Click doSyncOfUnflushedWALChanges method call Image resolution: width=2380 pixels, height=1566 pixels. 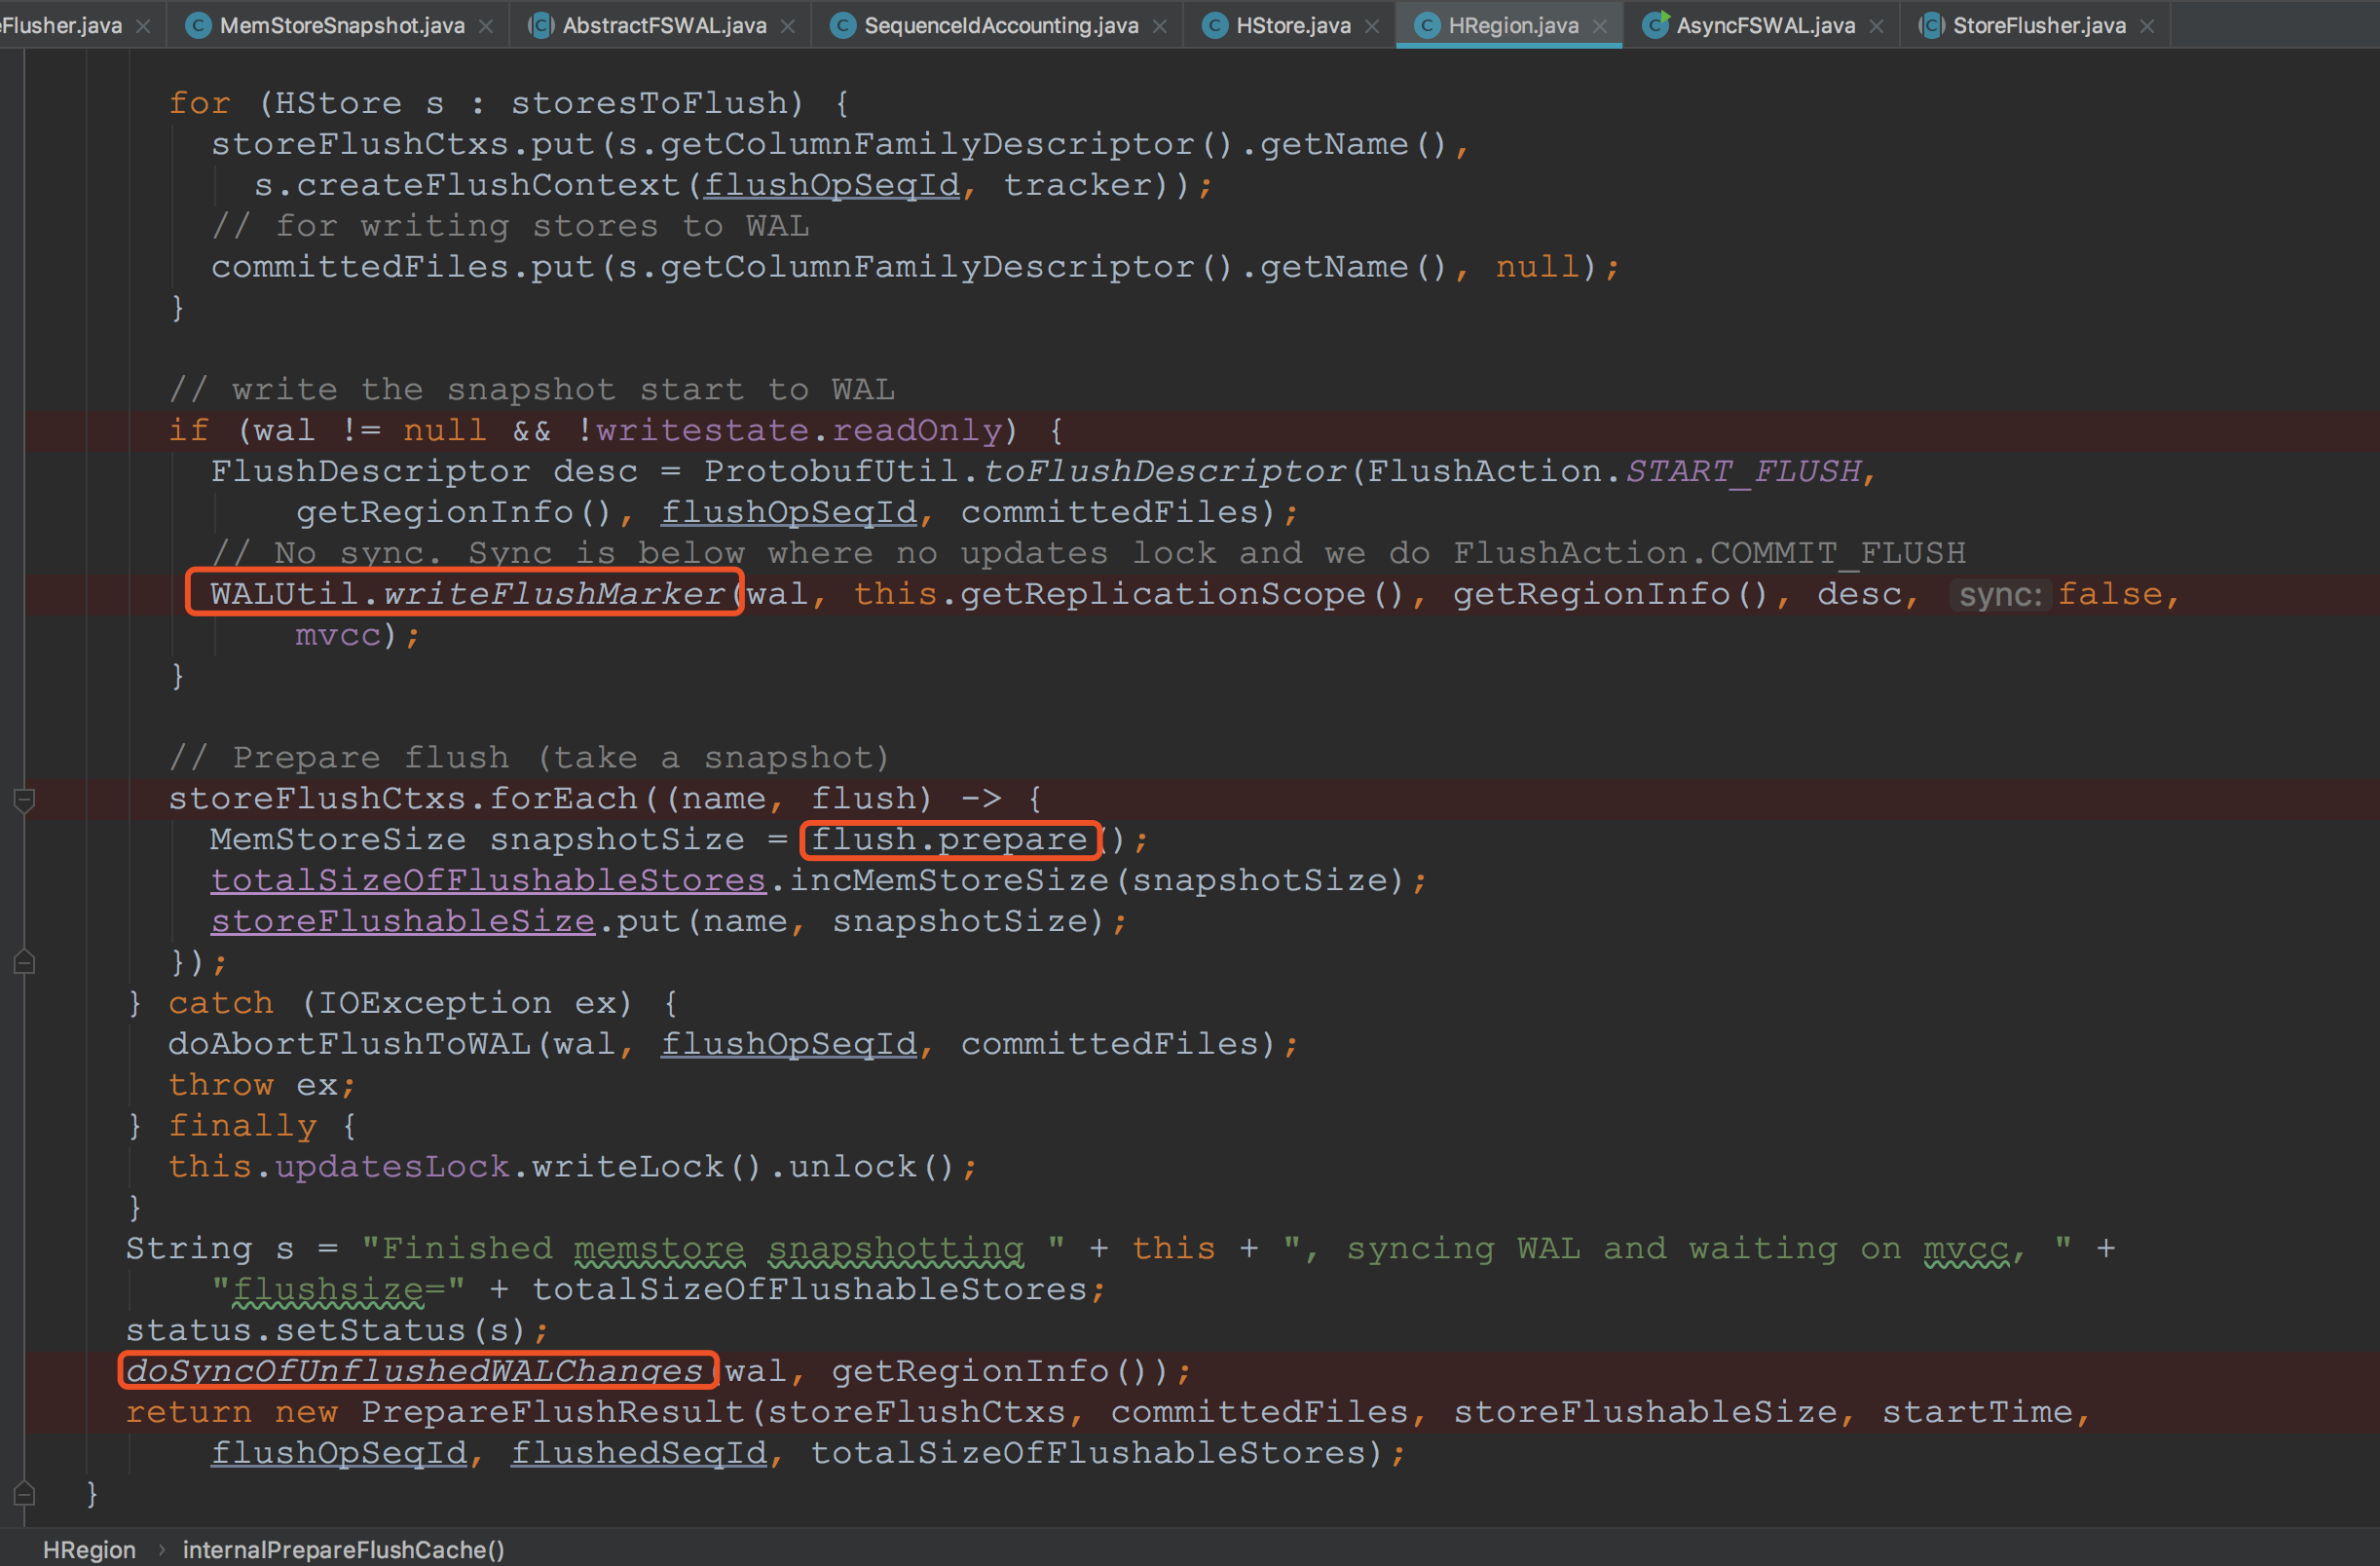[415, 1371]
